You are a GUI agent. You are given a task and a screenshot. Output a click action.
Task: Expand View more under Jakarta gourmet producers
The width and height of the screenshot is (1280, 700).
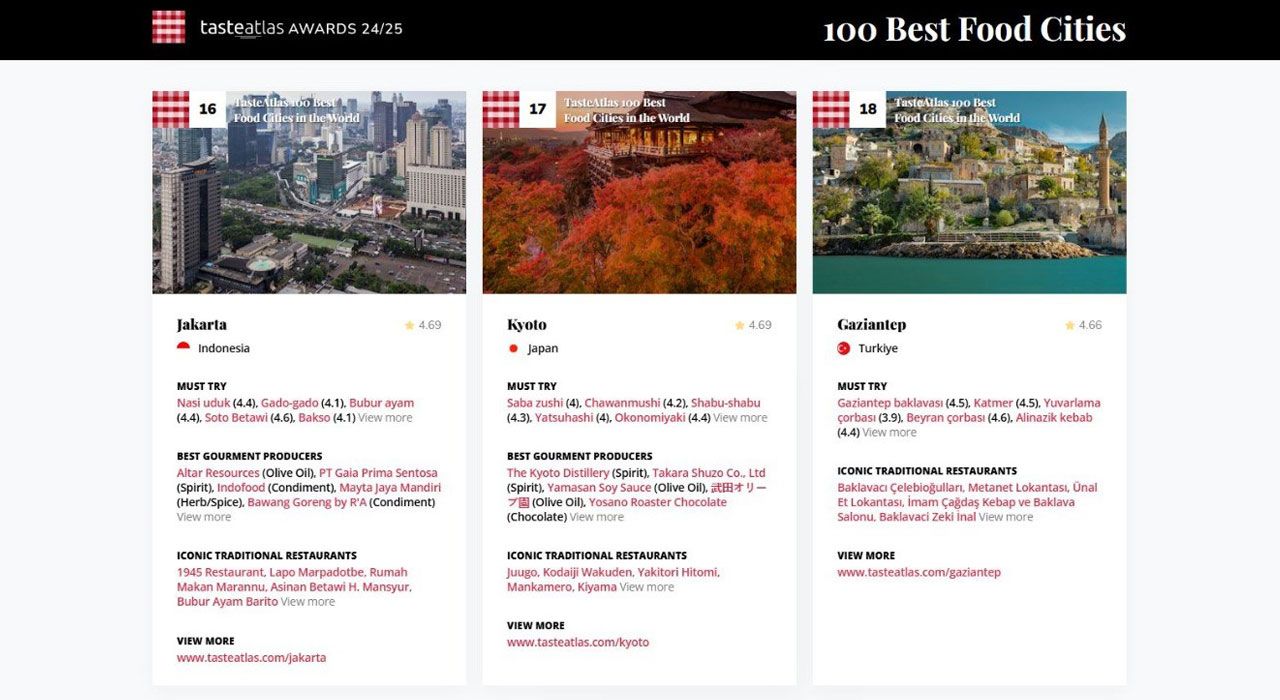click(x=204, y=517)
